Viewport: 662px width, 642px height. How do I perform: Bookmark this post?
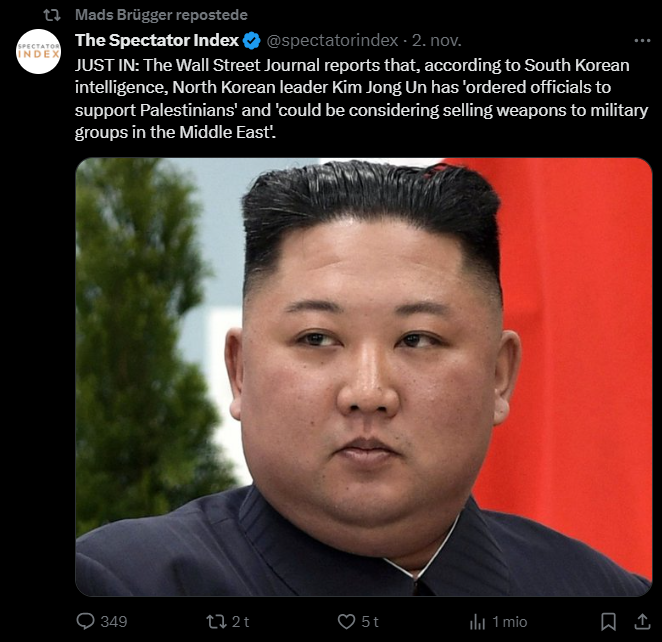coord(608,622)
